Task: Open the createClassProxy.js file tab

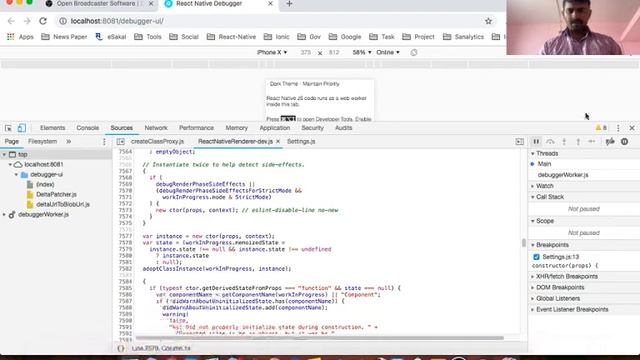Action: click(157, 142)
